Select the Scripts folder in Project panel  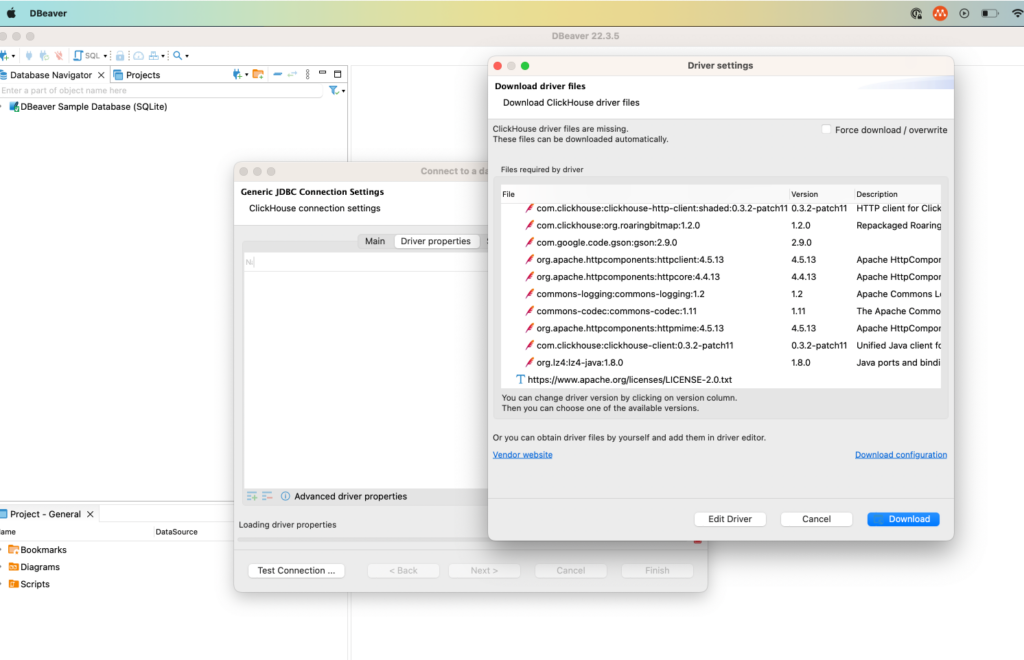tap(29, 584)
